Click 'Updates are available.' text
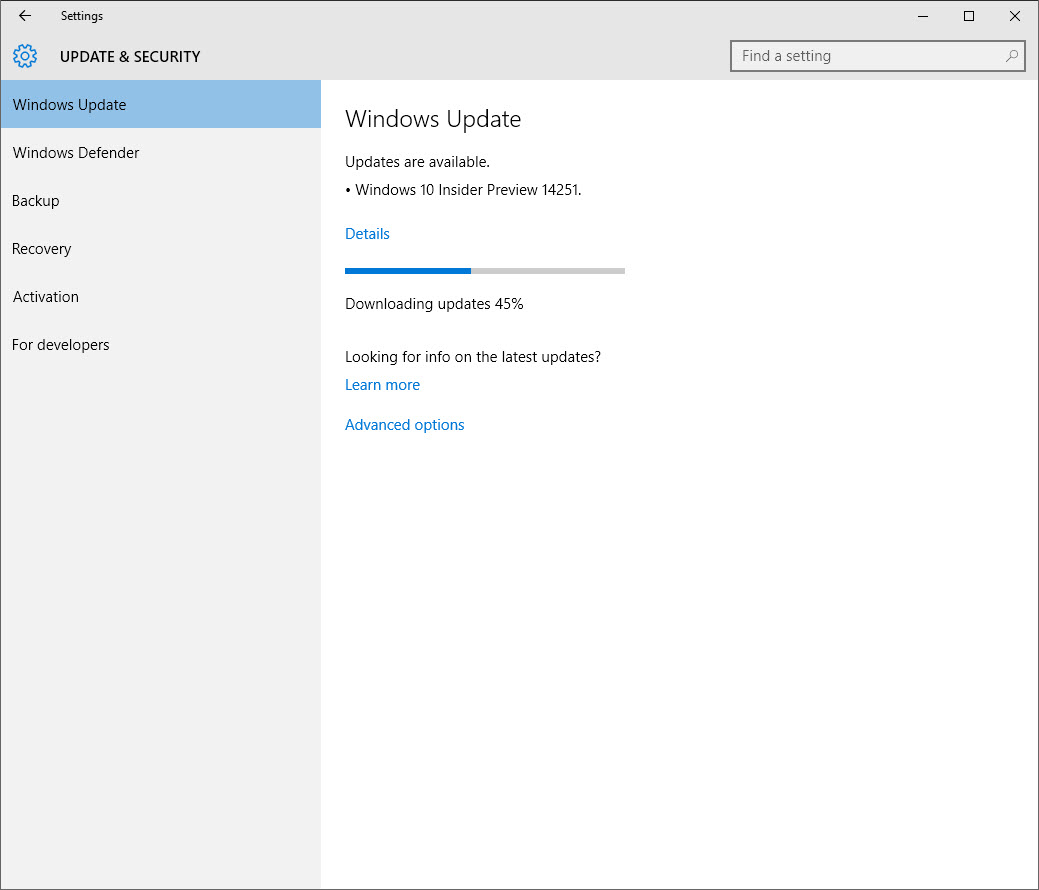1039x890 pixels. [x=417, y=162]
